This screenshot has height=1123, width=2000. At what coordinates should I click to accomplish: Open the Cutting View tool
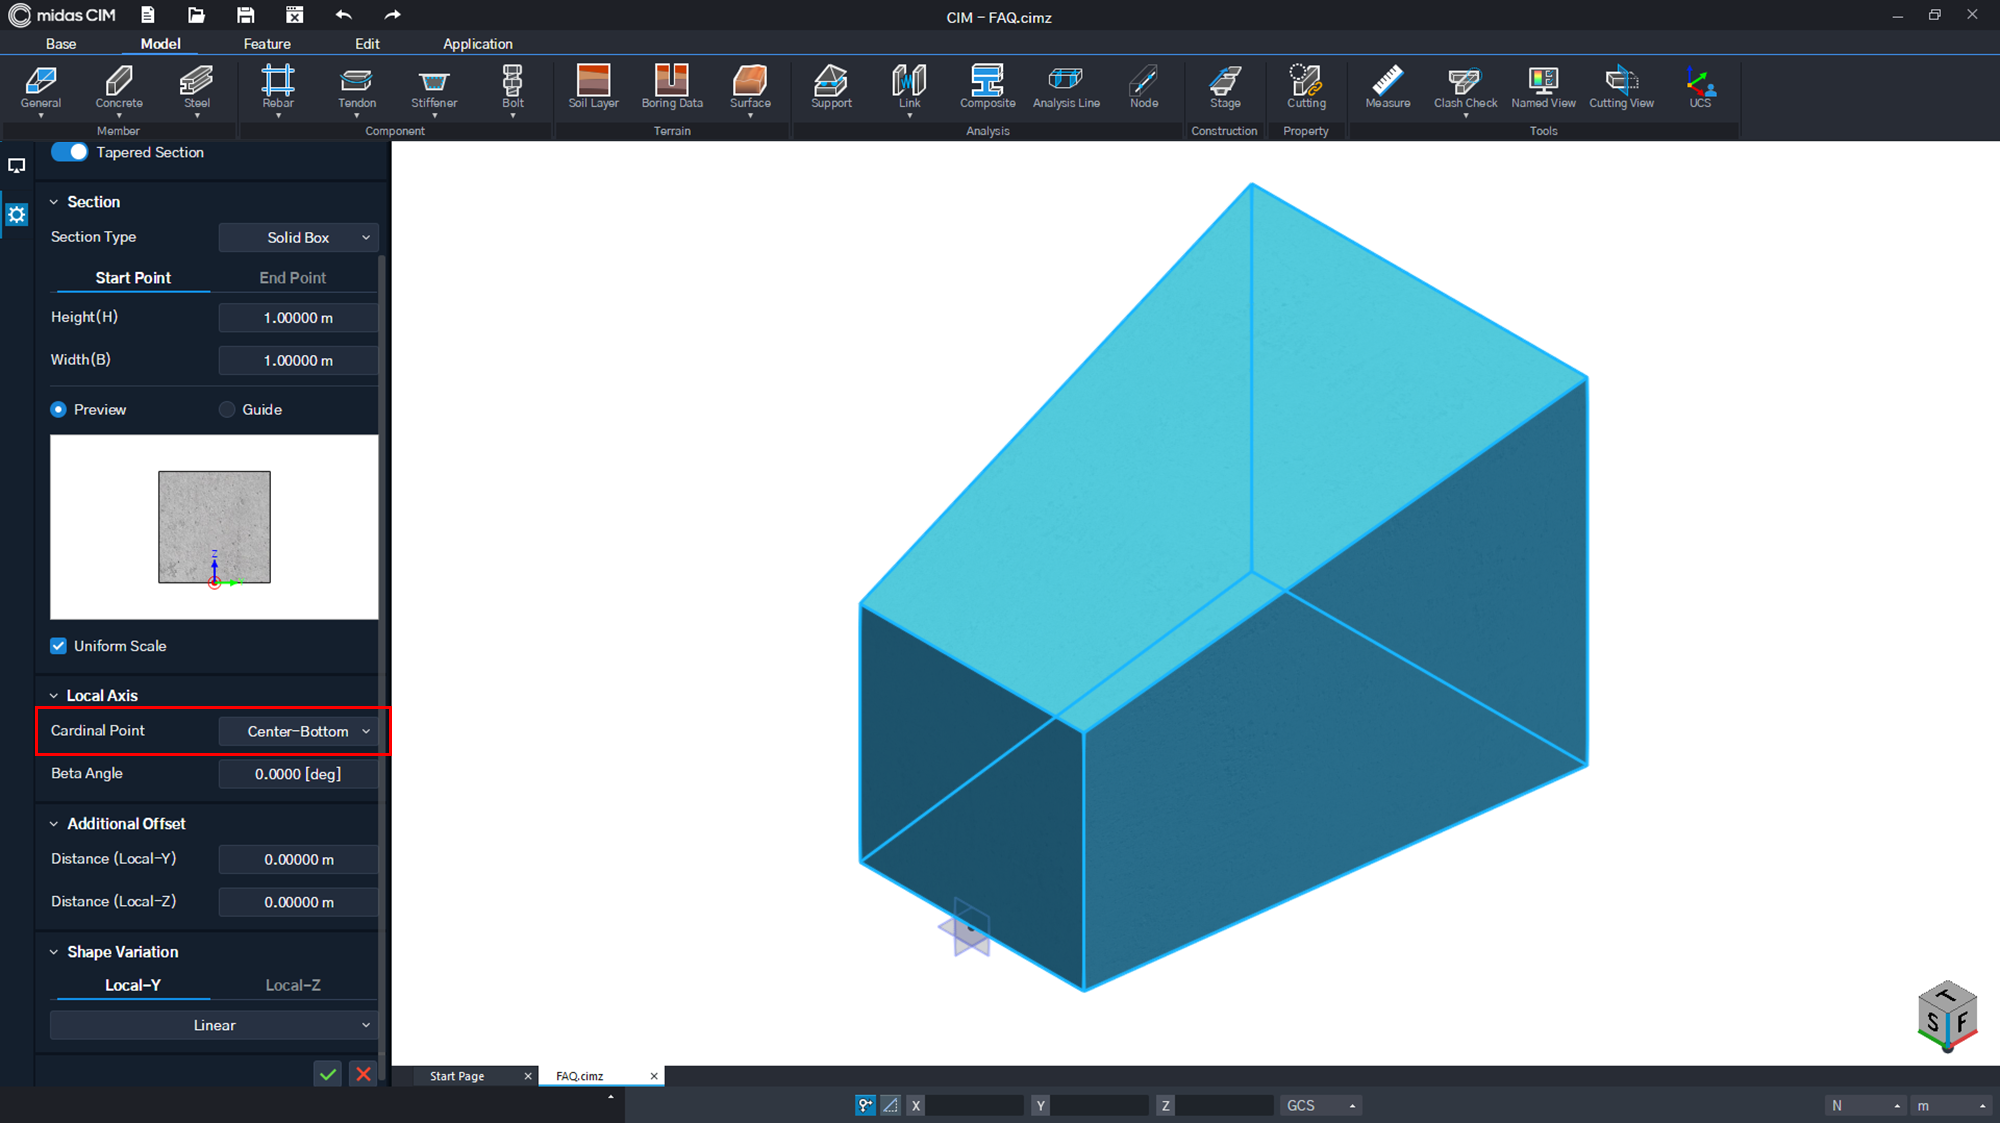[x=1621, y=88]
